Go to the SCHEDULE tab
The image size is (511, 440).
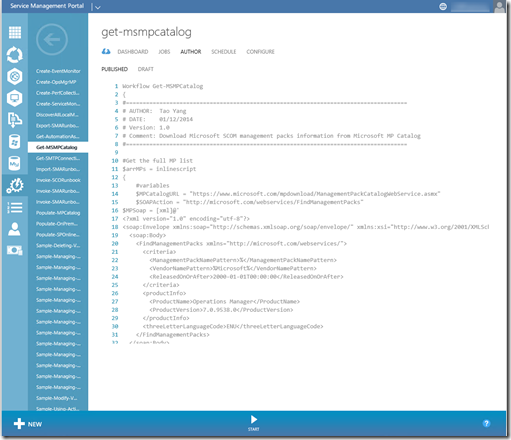[x=224, y=52]
